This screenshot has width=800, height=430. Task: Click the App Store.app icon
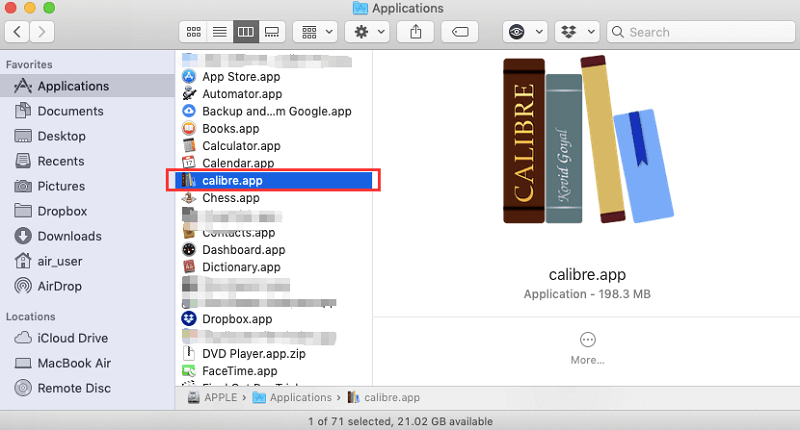(x=189, y=77)
